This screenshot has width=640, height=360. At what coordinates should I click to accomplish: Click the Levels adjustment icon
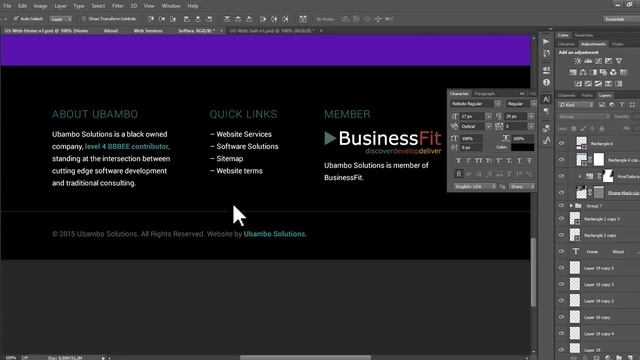[x=588, y=61]
